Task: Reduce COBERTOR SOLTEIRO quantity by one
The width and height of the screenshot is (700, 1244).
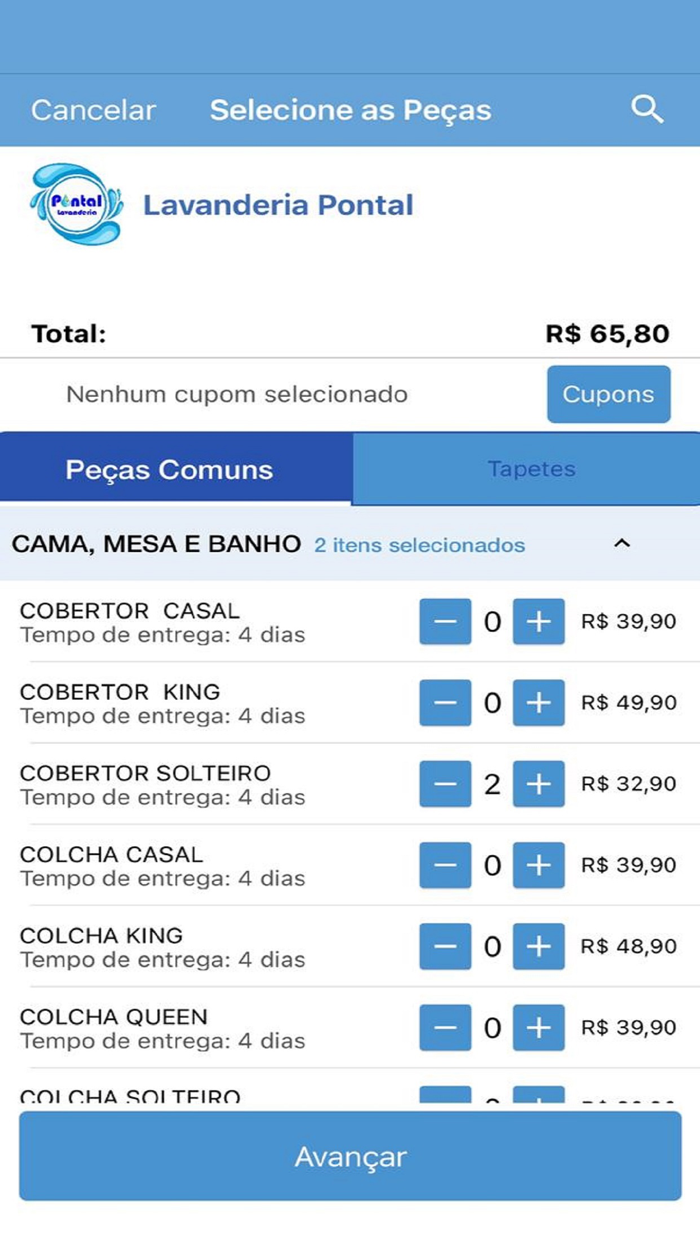Action: [x=445, y=784]
